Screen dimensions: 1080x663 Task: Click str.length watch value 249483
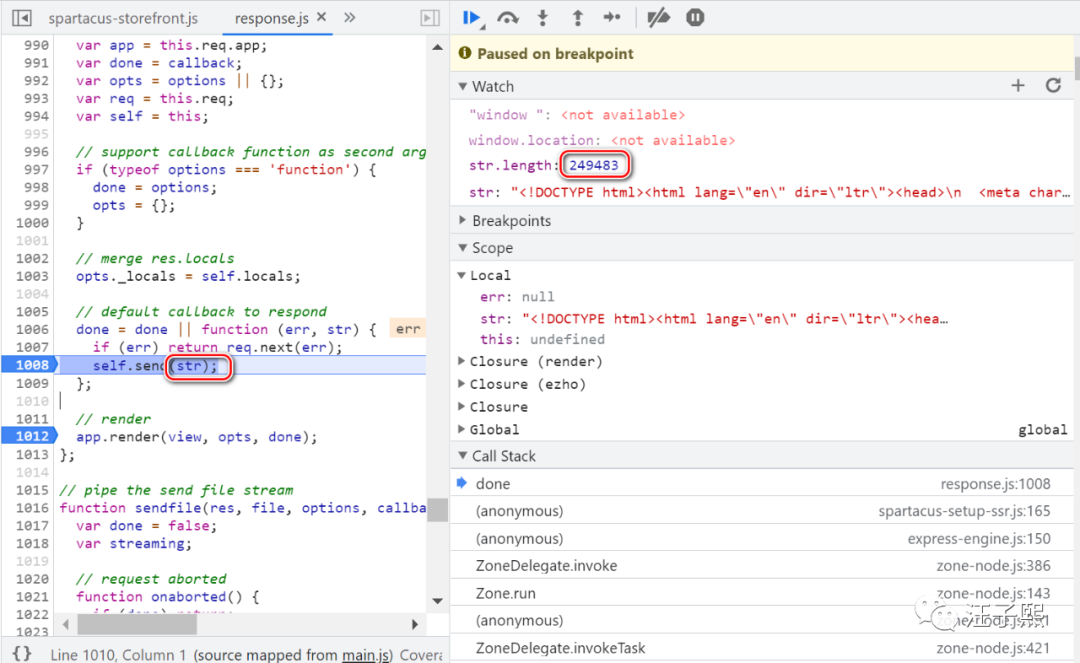tap(594, 165)
